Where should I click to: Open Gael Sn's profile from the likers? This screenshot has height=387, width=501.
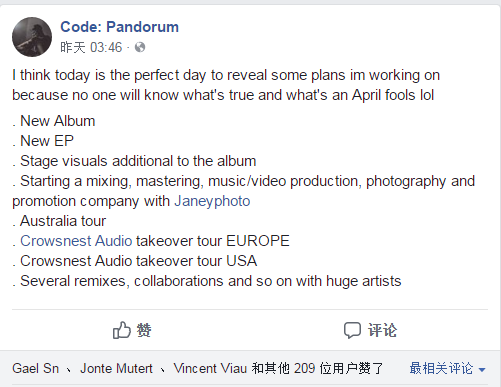[35, 368]
